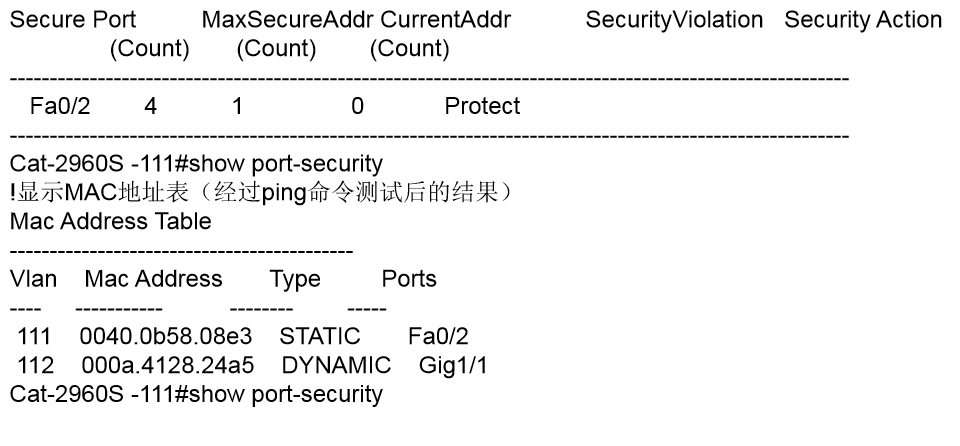Click the "Mac Address" column header
The image size is (960, 446).
tap(154, 279)
